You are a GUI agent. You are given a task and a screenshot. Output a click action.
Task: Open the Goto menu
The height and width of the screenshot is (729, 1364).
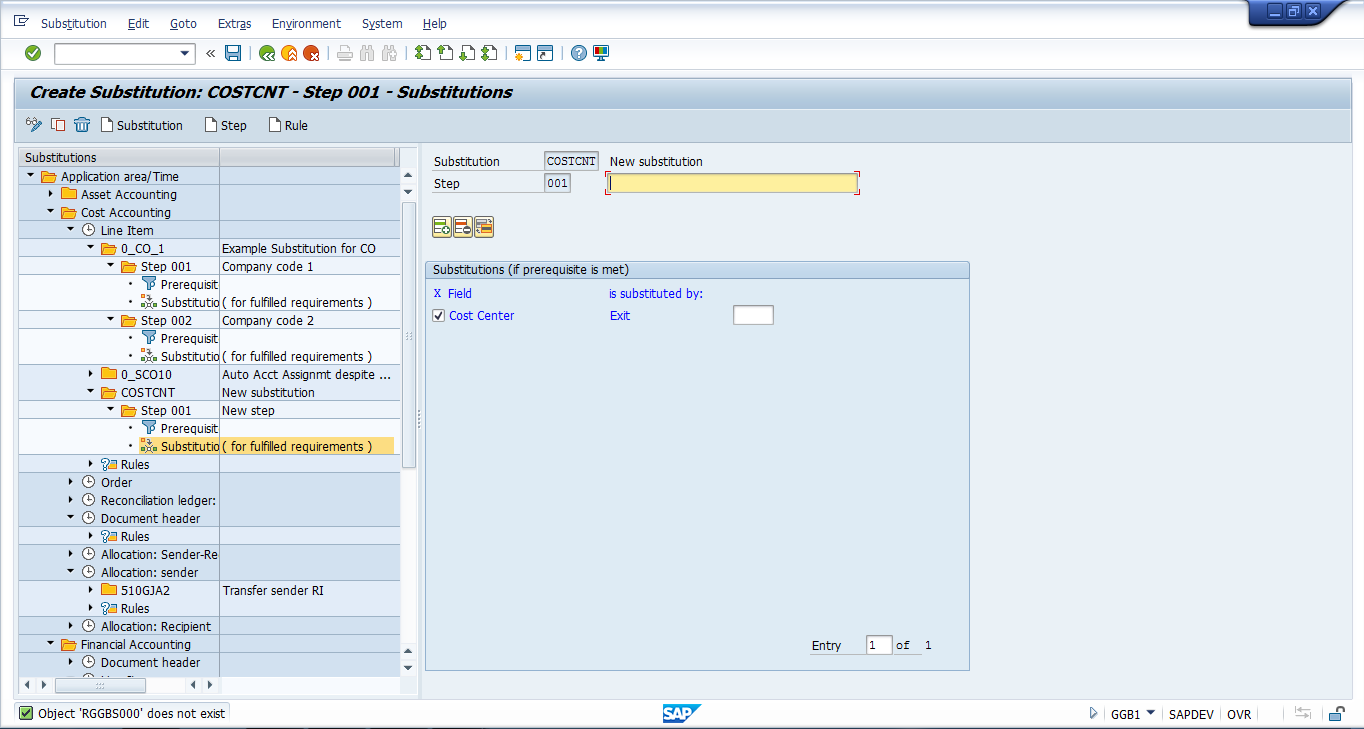(183, 23)
